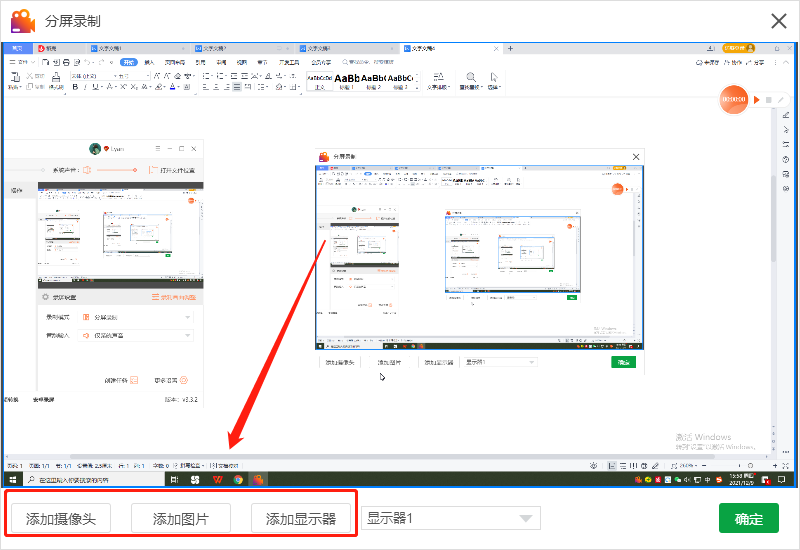Click Underline U icon in previewed ribbon
Image resolution: width=800 pixels, height=550 pixels.
(x=95, y=87)
